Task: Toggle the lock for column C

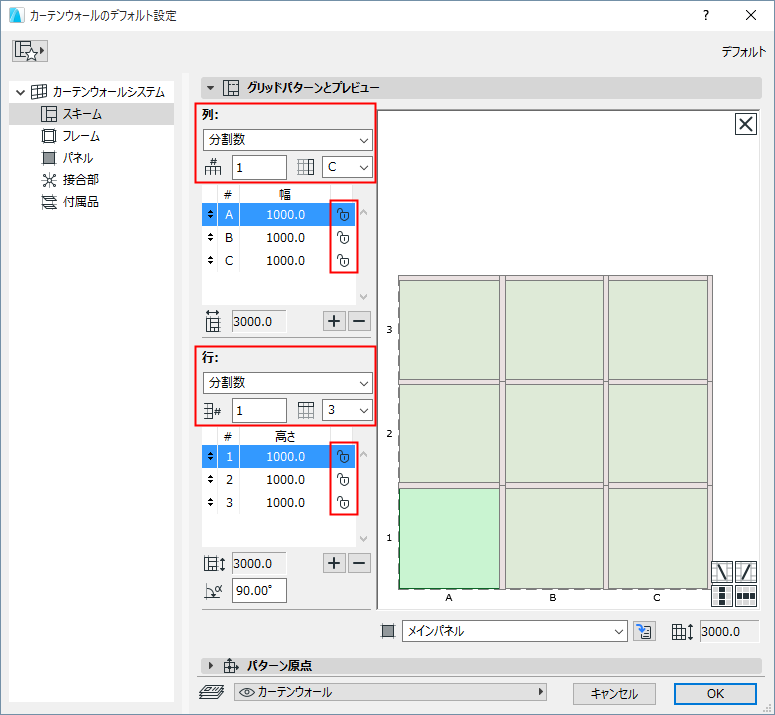Action: [343, 260]
